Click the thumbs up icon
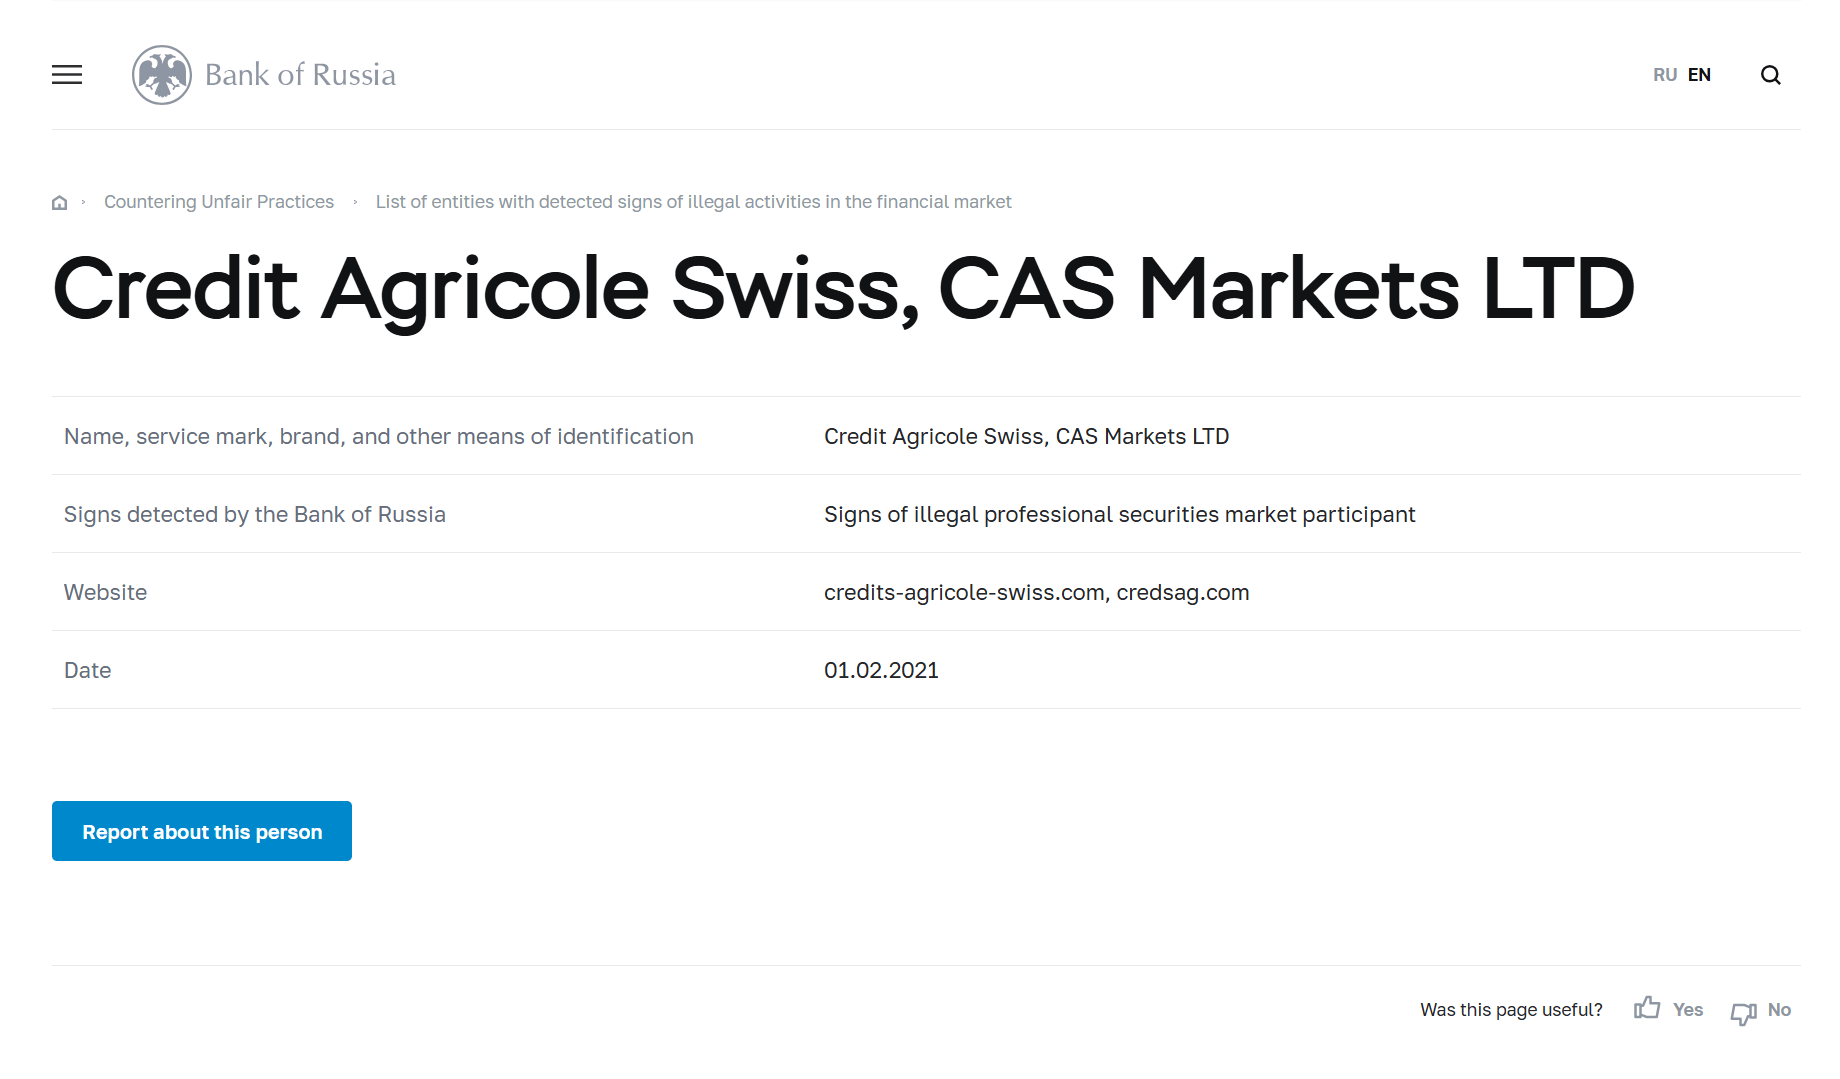This screenshot has width=1840, height=1079. click(x=1646, y=1008)
